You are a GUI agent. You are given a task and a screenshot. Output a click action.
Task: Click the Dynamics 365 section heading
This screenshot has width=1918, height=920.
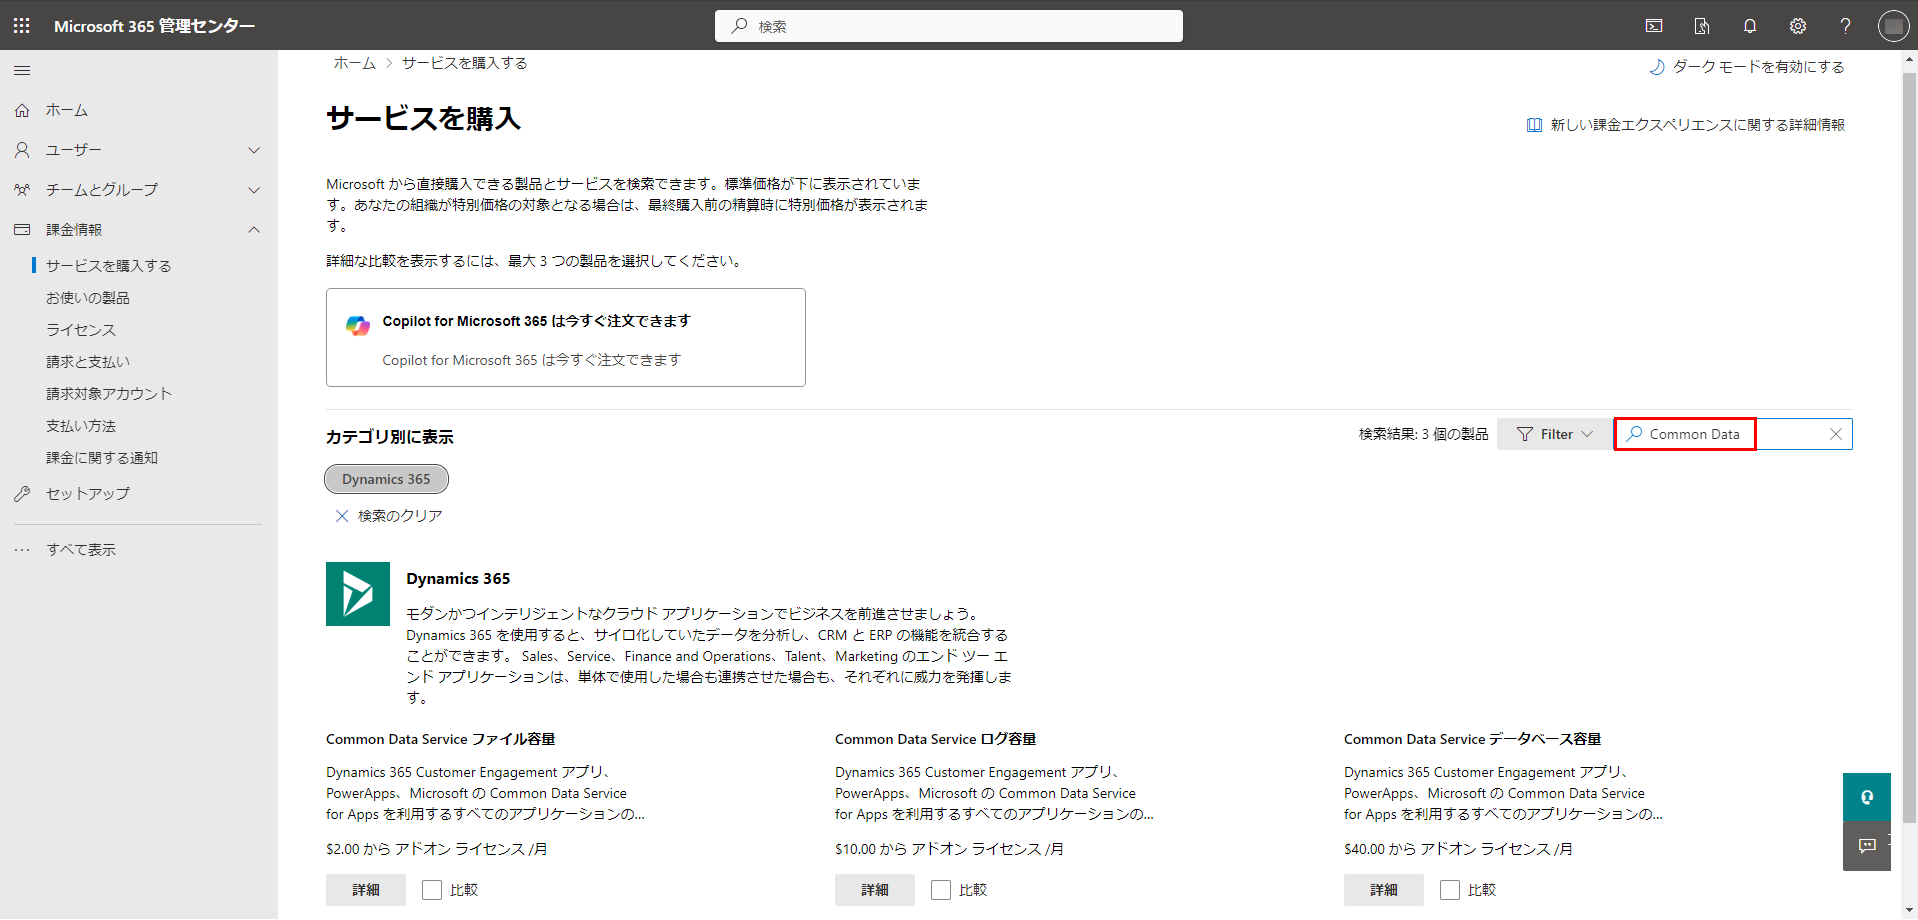pos(458,579)
